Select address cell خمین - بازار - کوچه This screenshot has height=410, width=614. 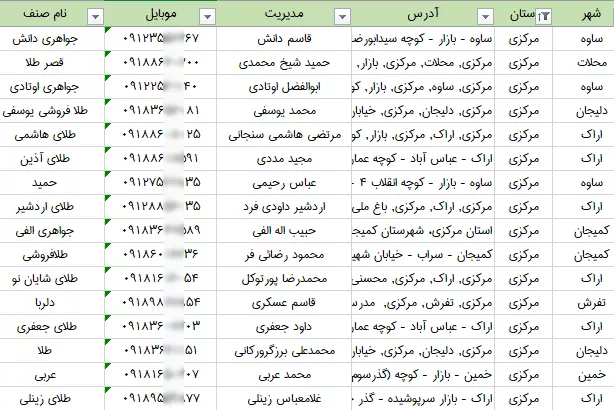click(423, 374)
